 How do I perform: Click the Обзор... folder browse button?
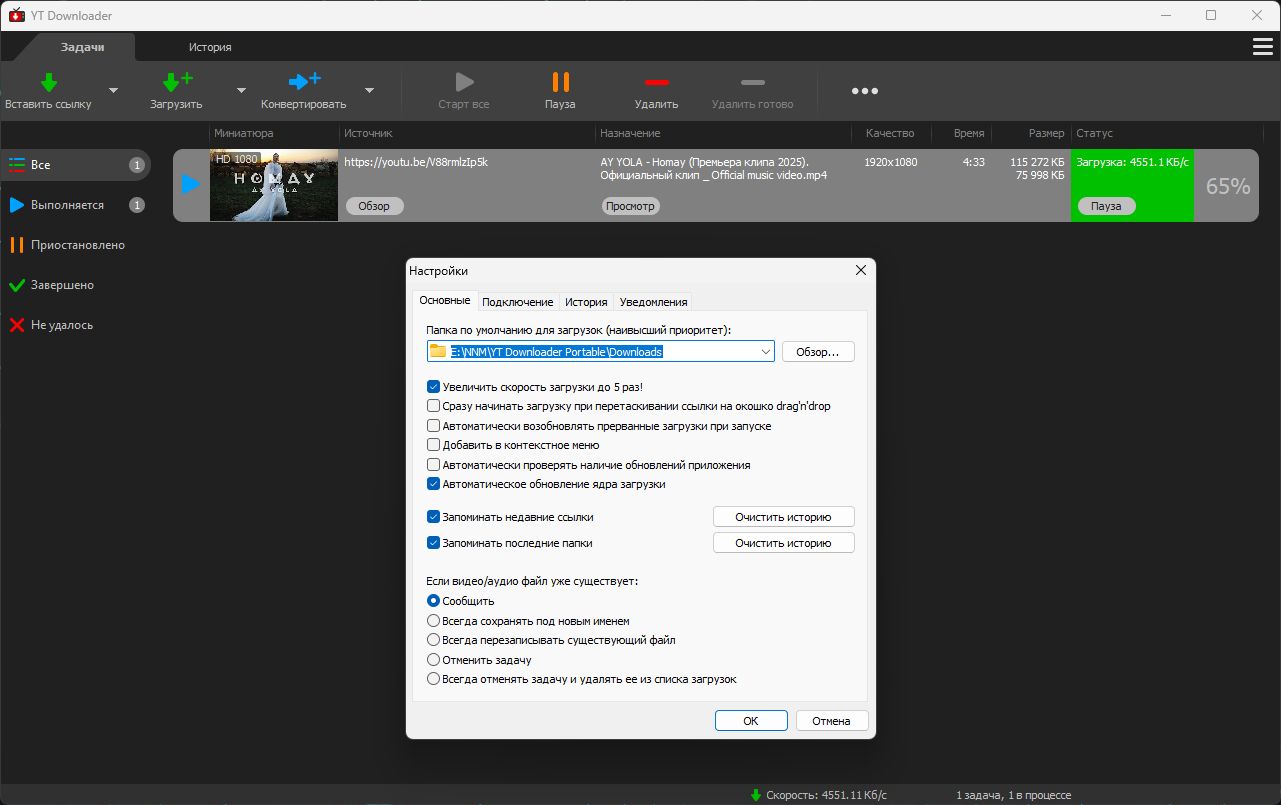click(818, 352)
